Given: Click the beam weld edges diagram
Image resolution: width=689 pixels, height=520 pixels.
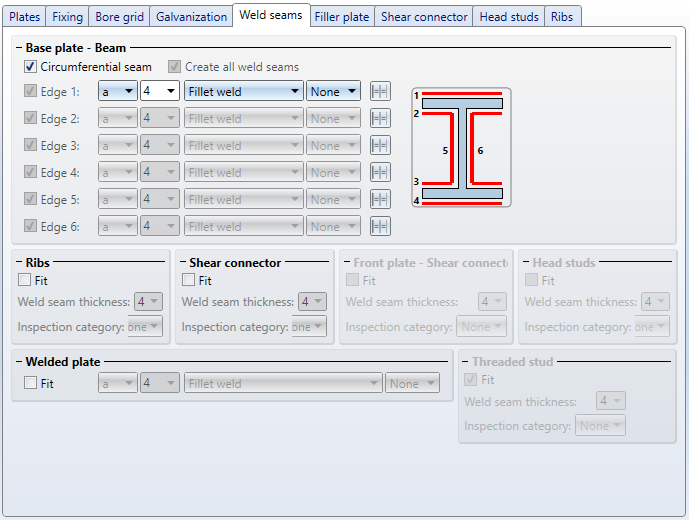Looking at the screenshot, I should click(461, 148).
